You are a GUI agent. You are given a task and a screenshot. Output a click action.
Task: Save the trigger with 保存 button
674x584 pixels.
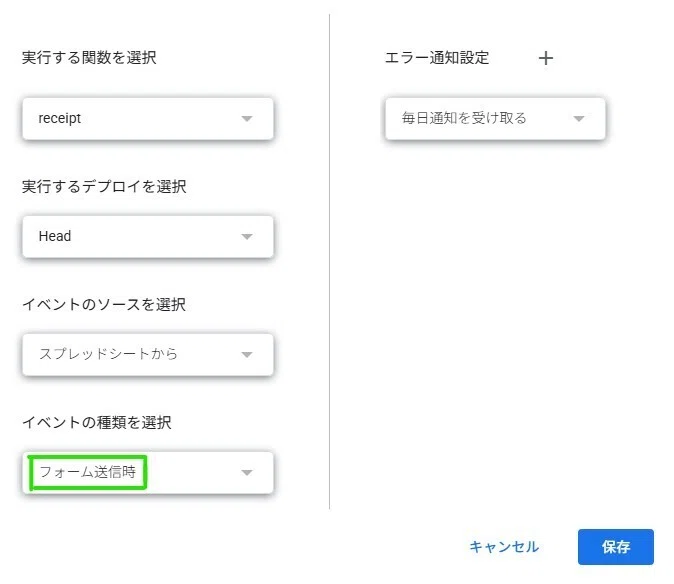tap(616, 547)
